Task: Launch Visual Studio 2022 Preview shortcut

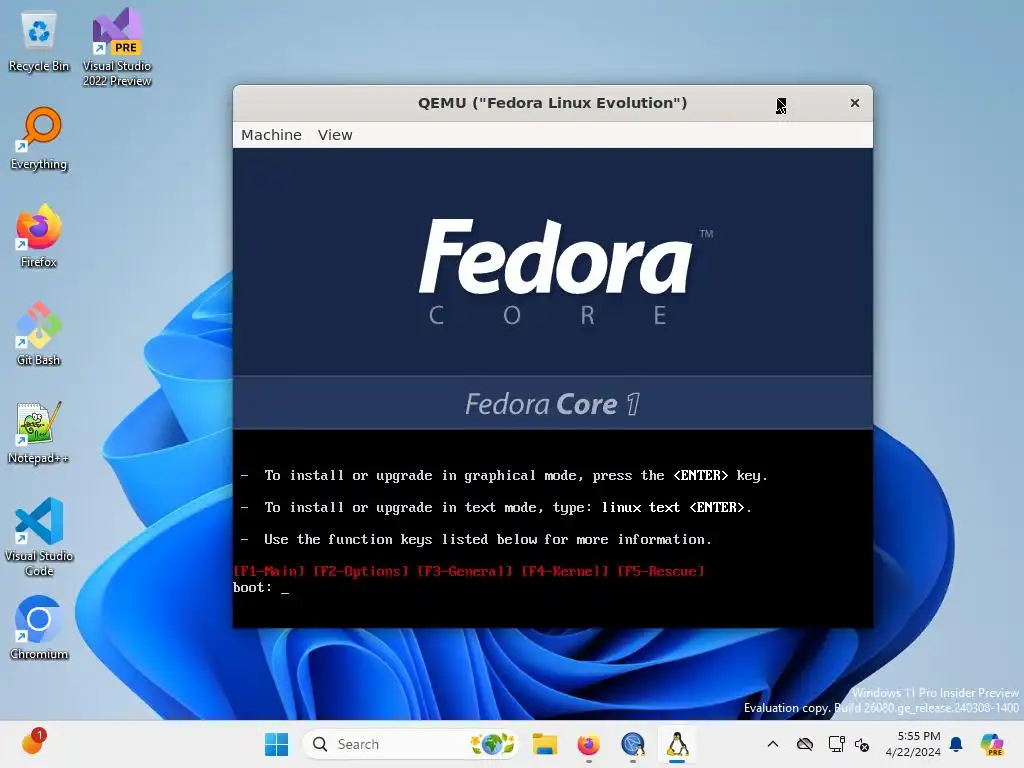Action: pyautogui.click(x=117, y=48)
